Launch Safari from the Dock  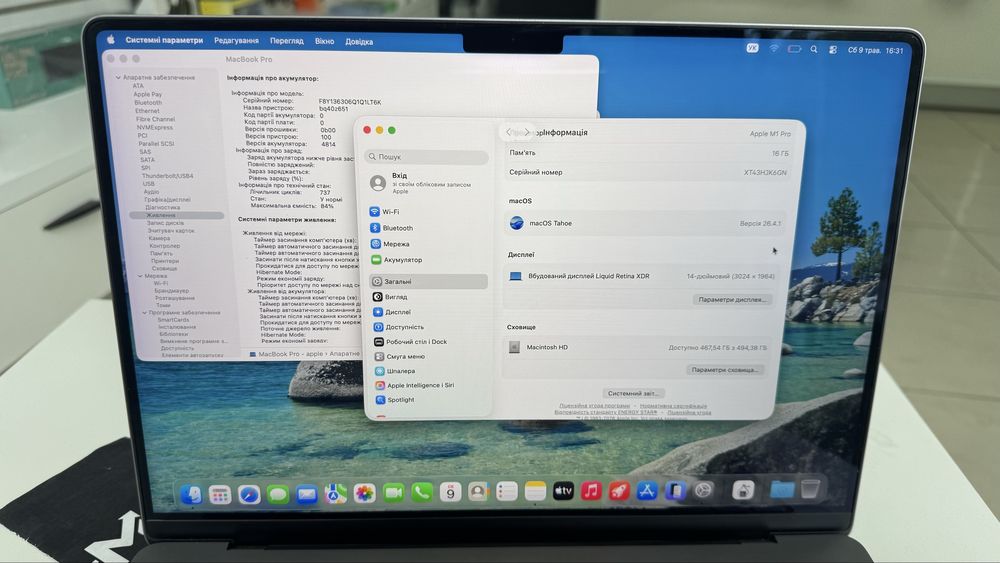(x=249, y=494)
